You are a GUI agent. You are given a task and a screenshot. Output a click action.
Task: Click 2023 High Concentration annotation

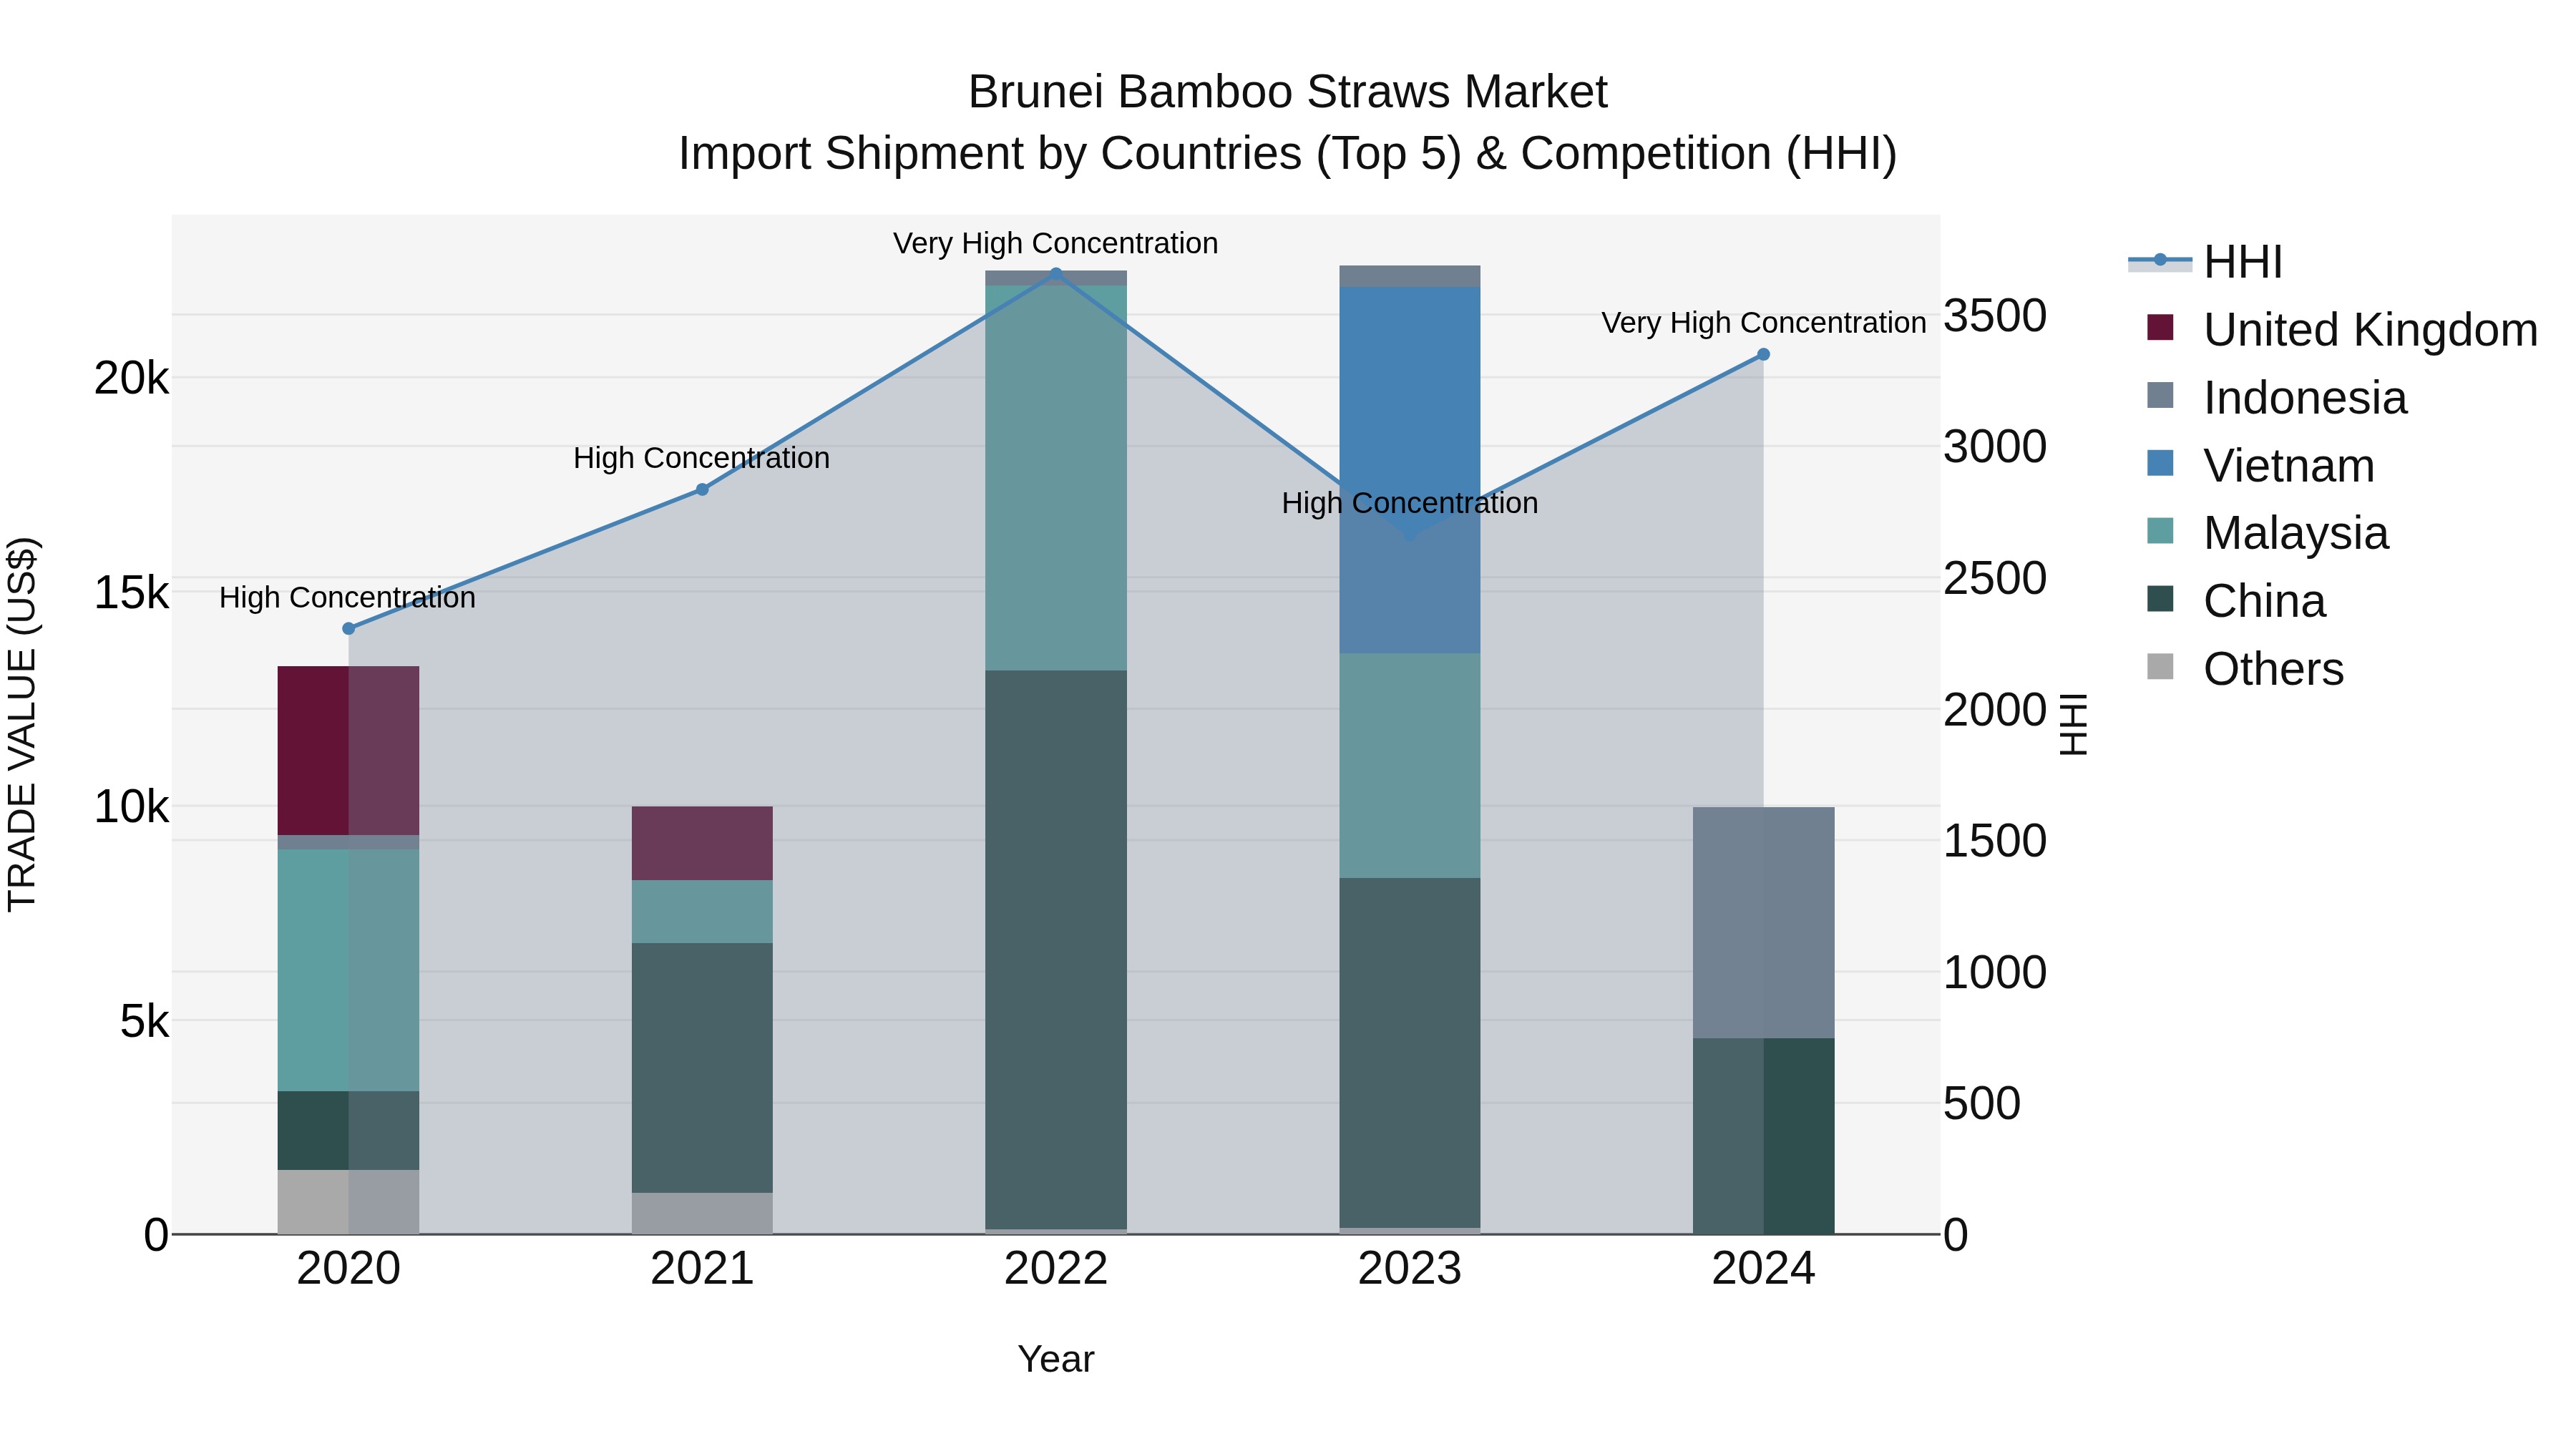click(x=1410, y=503)
